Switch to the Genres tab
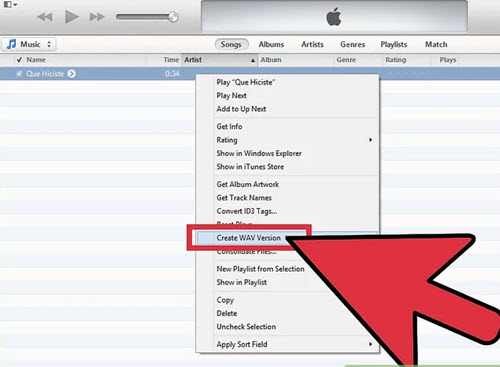The height and width of the screenshot is (367, 500). pos(353,44)
